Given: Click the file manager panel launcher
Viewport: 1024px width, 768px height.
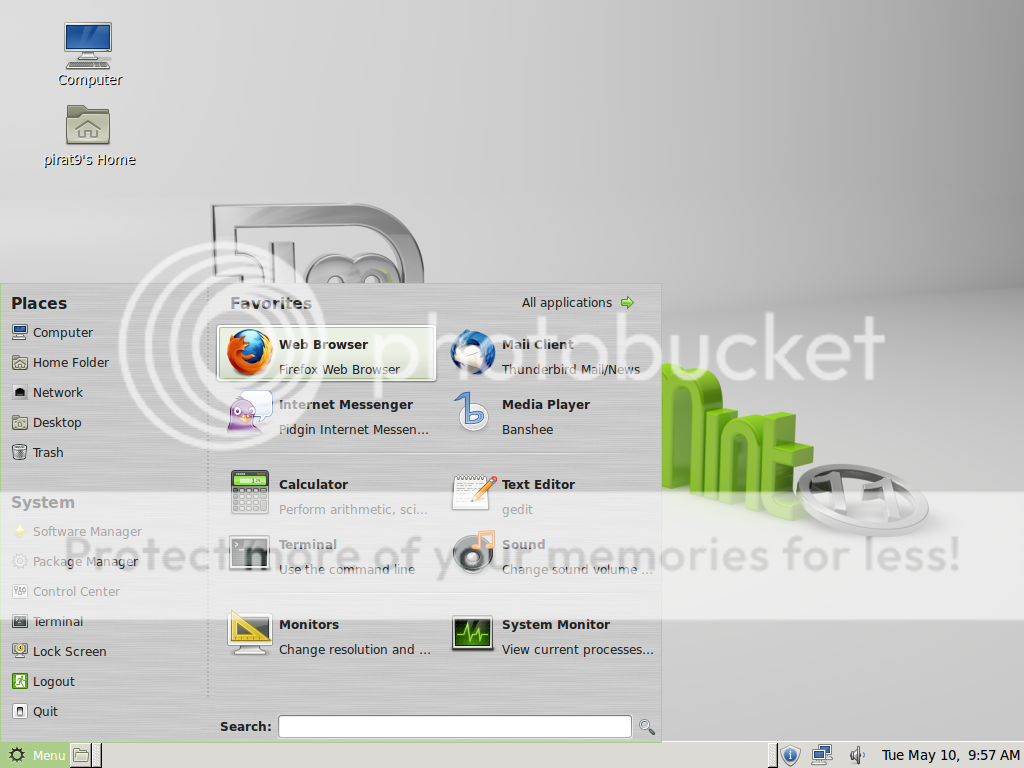Looking at the screenshot, I should click(x=80, y=756).
